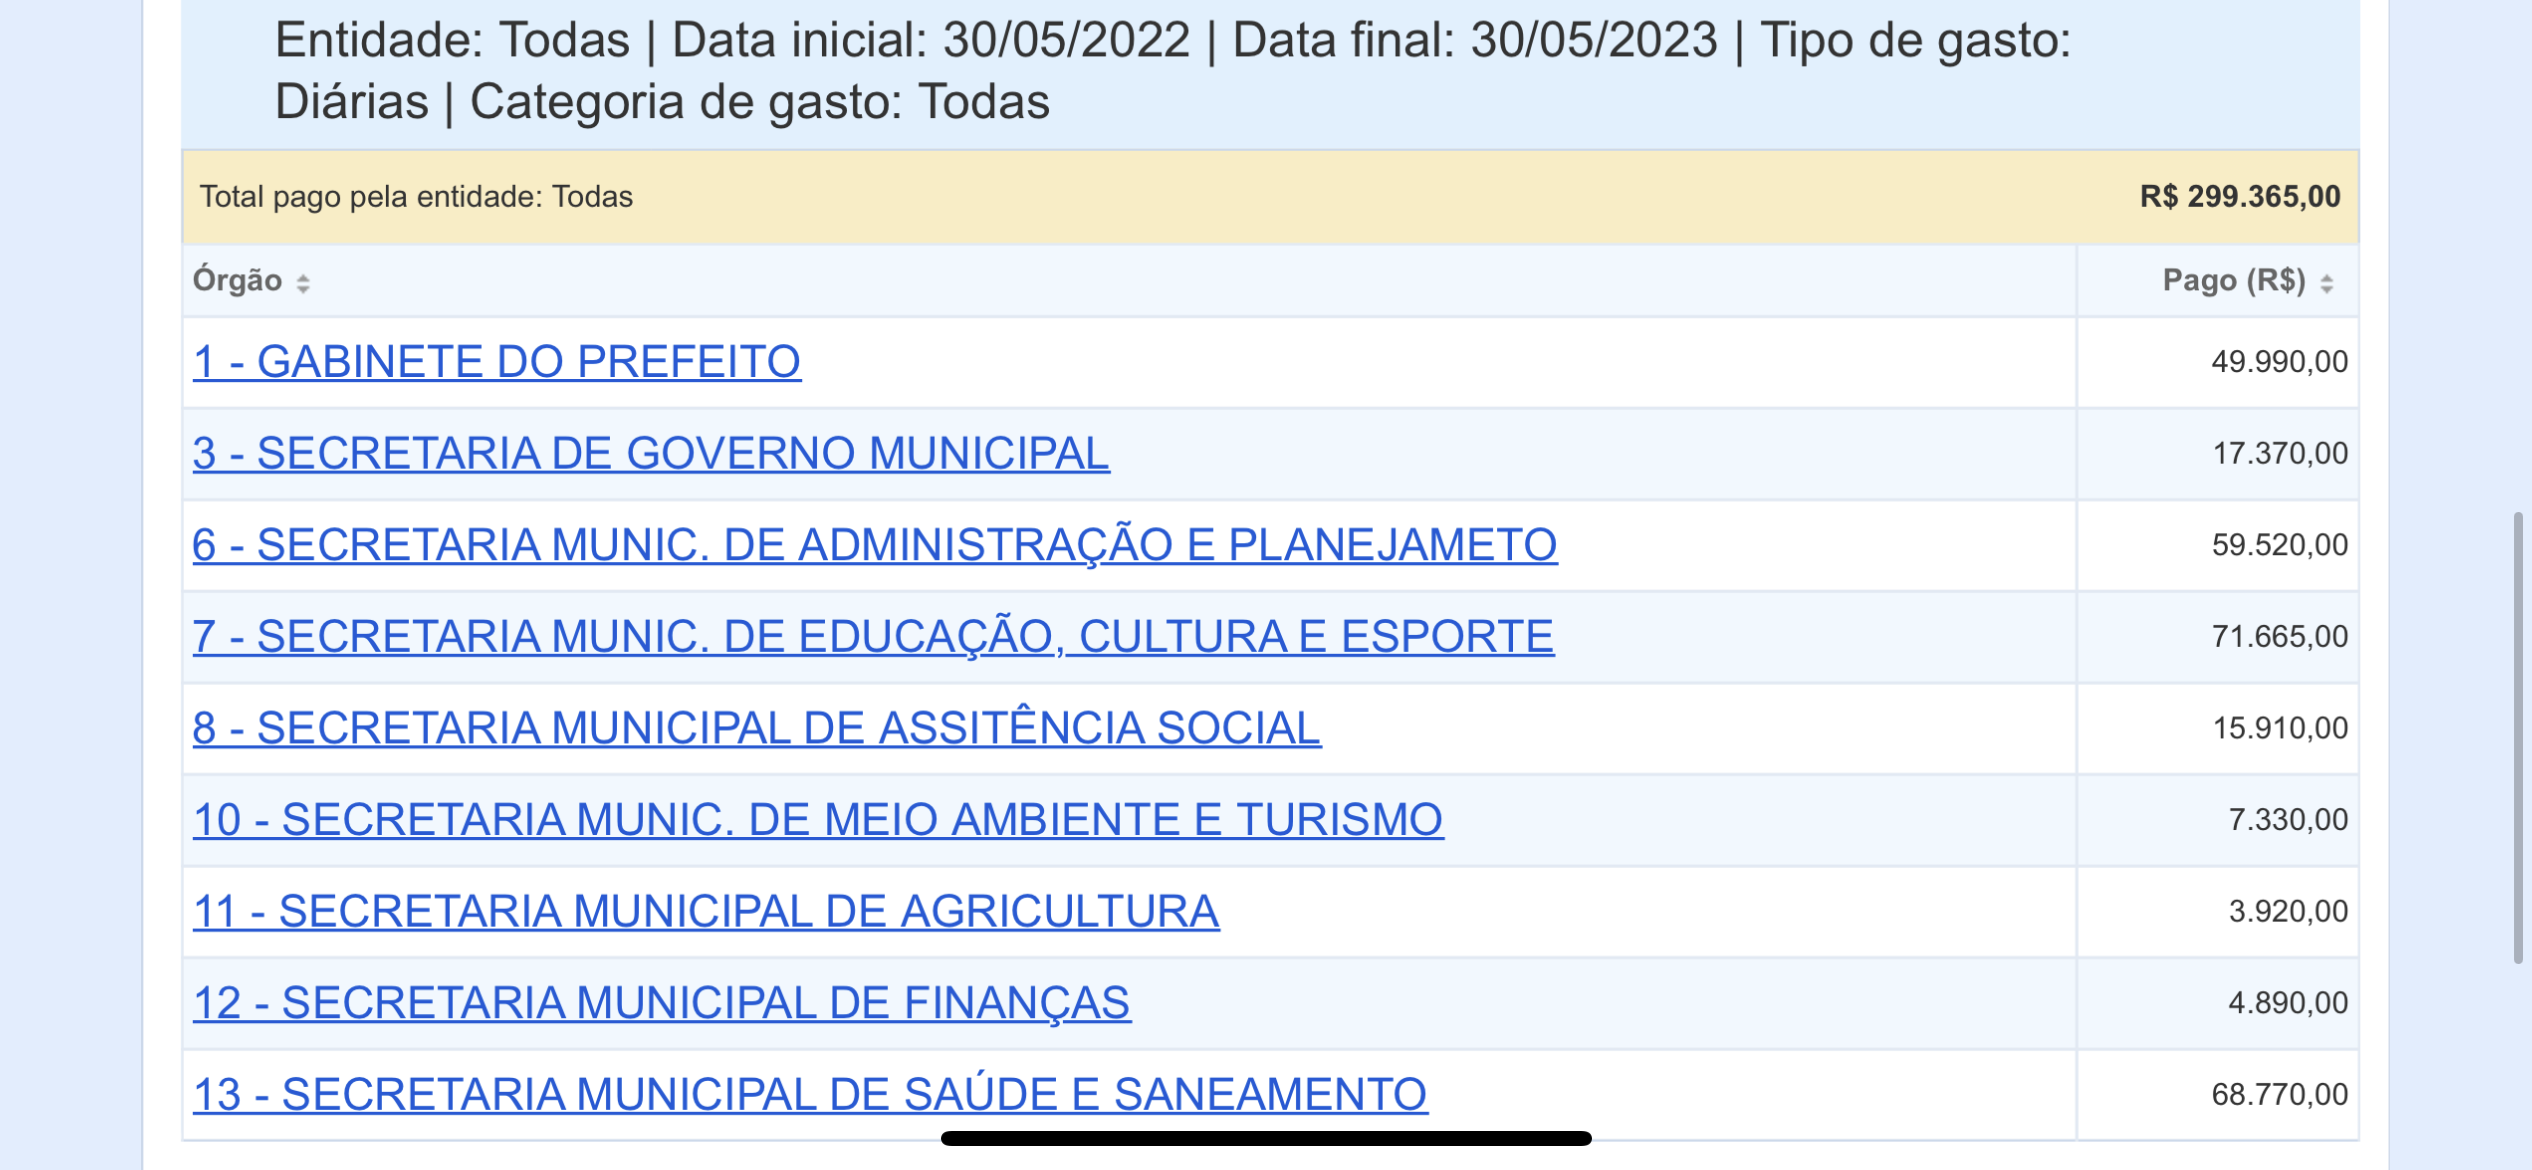Sort by Pago (R$) column arrows
This screenshot has width=2532, height=1170.
click(2327, 283)
